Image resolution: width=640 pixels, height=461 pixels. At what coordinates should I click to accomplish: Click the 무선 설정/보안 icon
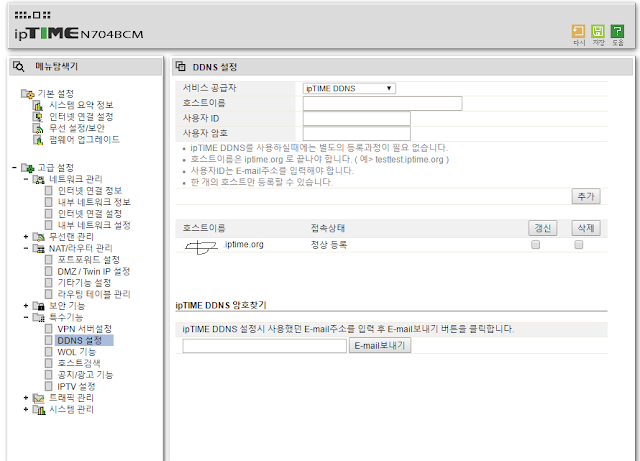[38, 128]
